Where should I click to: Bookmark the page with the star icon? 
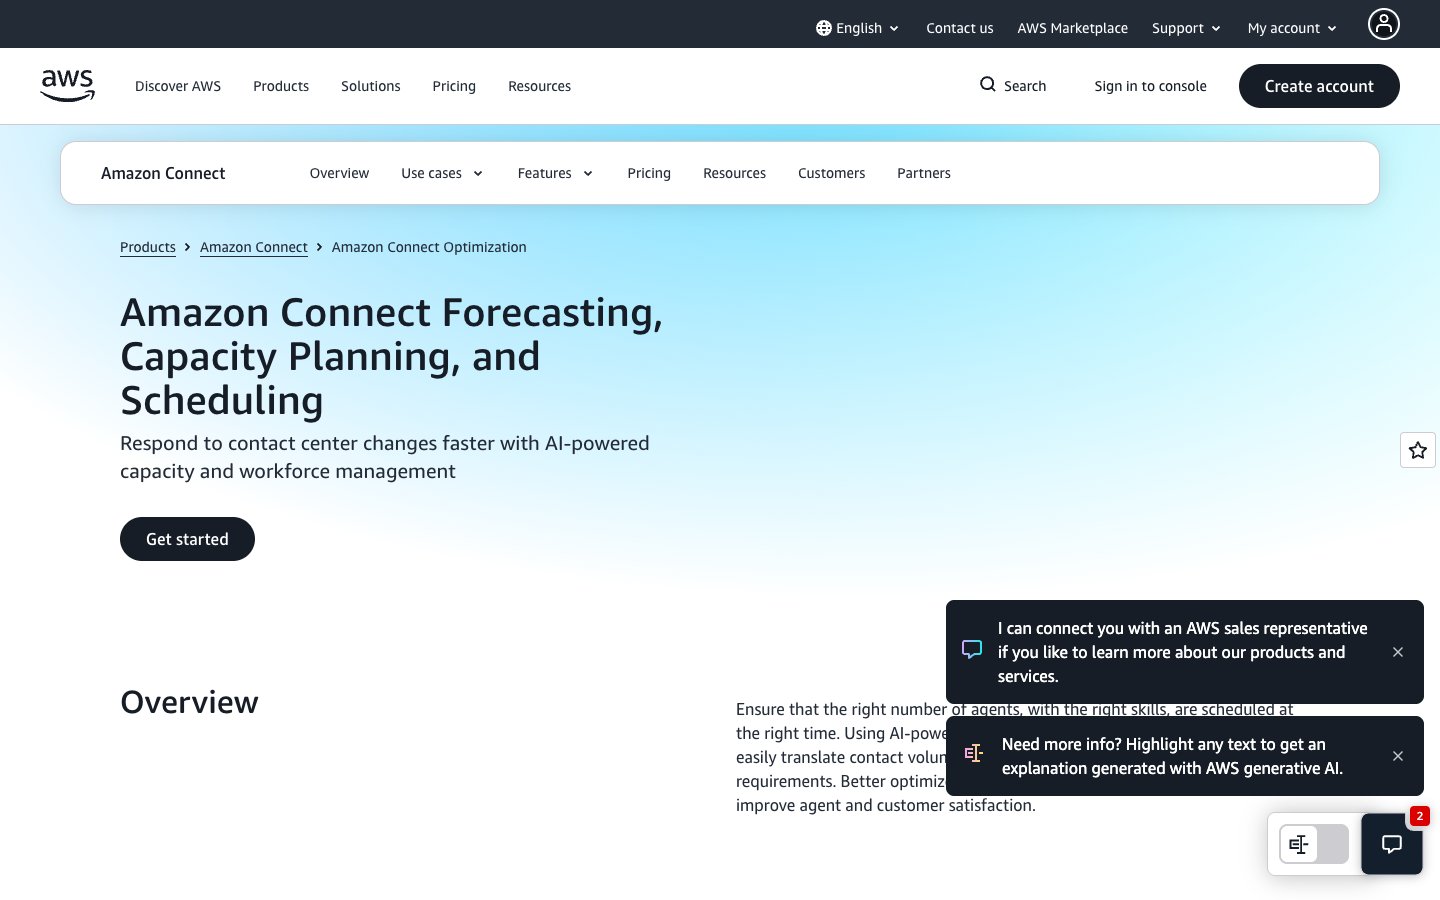click(1418, 450)
